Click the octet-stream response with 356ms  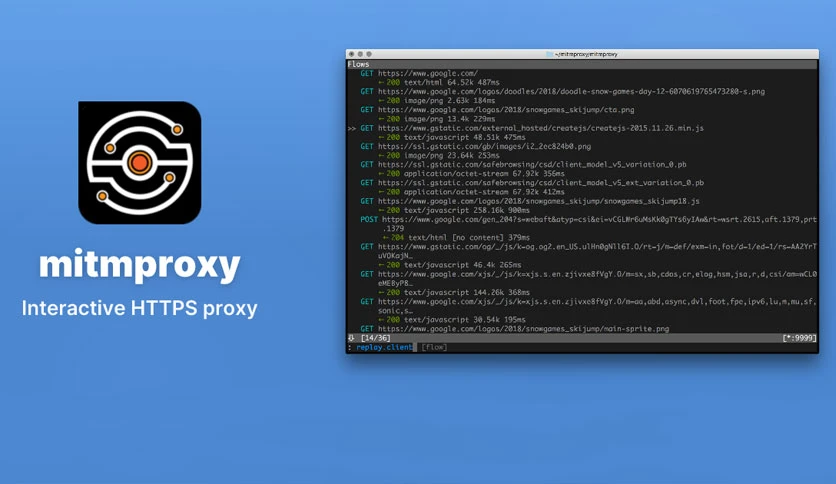pos(471,174)
